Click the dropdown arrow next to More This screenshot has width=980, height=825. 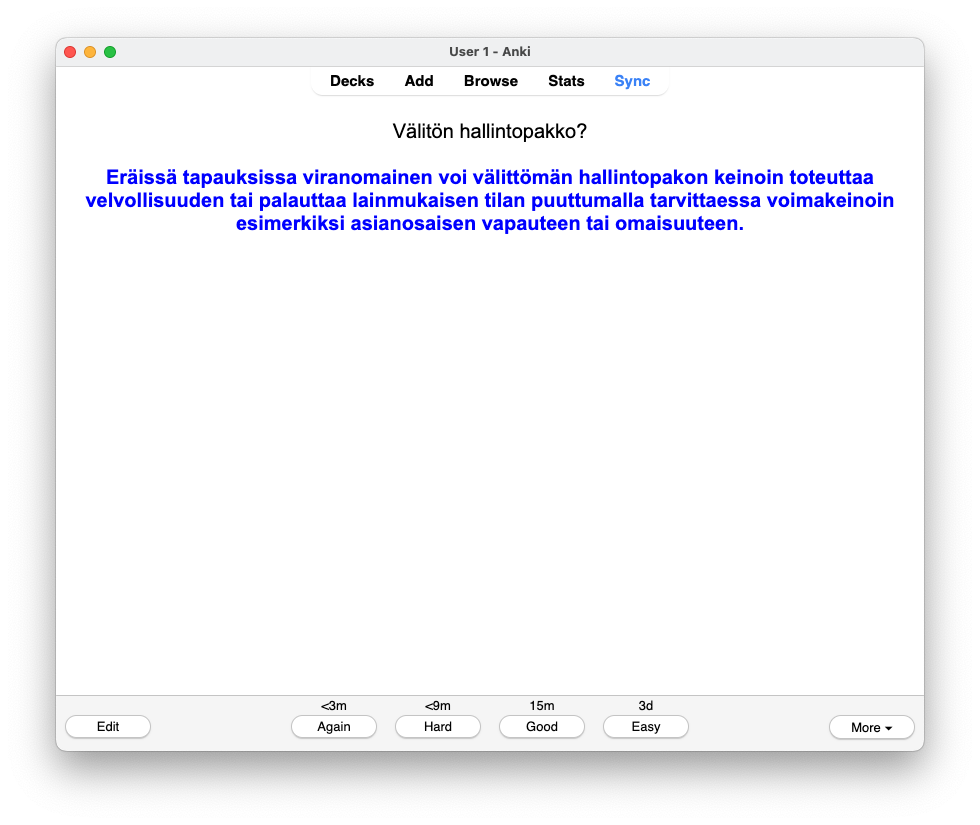(x=889, y=729)
